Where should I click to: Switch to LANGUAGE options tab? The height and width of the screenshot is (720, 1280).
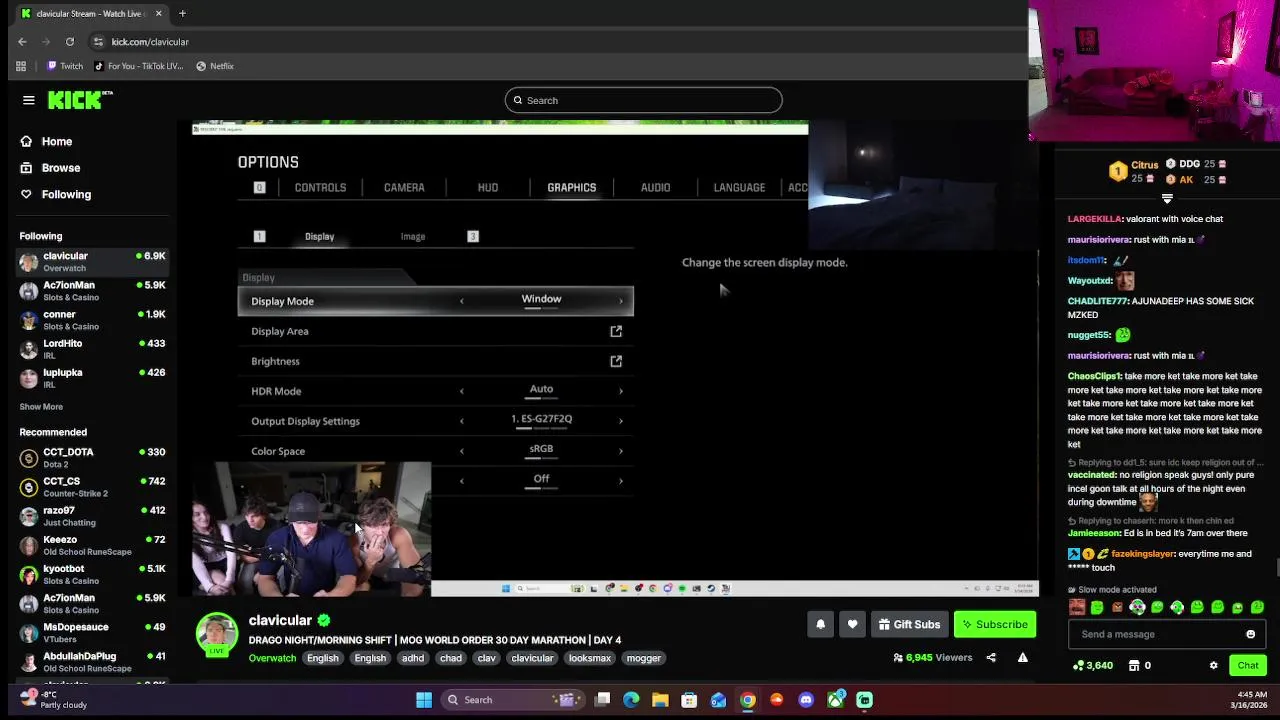(739, 187)
